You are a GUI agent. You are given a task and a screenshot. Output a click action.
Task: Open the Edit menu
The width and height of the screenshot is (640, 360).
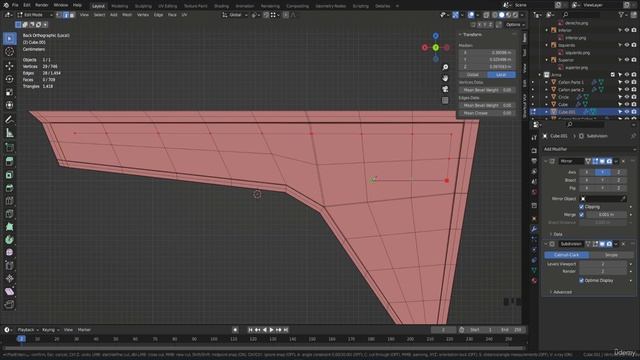(x=27, y=5)
